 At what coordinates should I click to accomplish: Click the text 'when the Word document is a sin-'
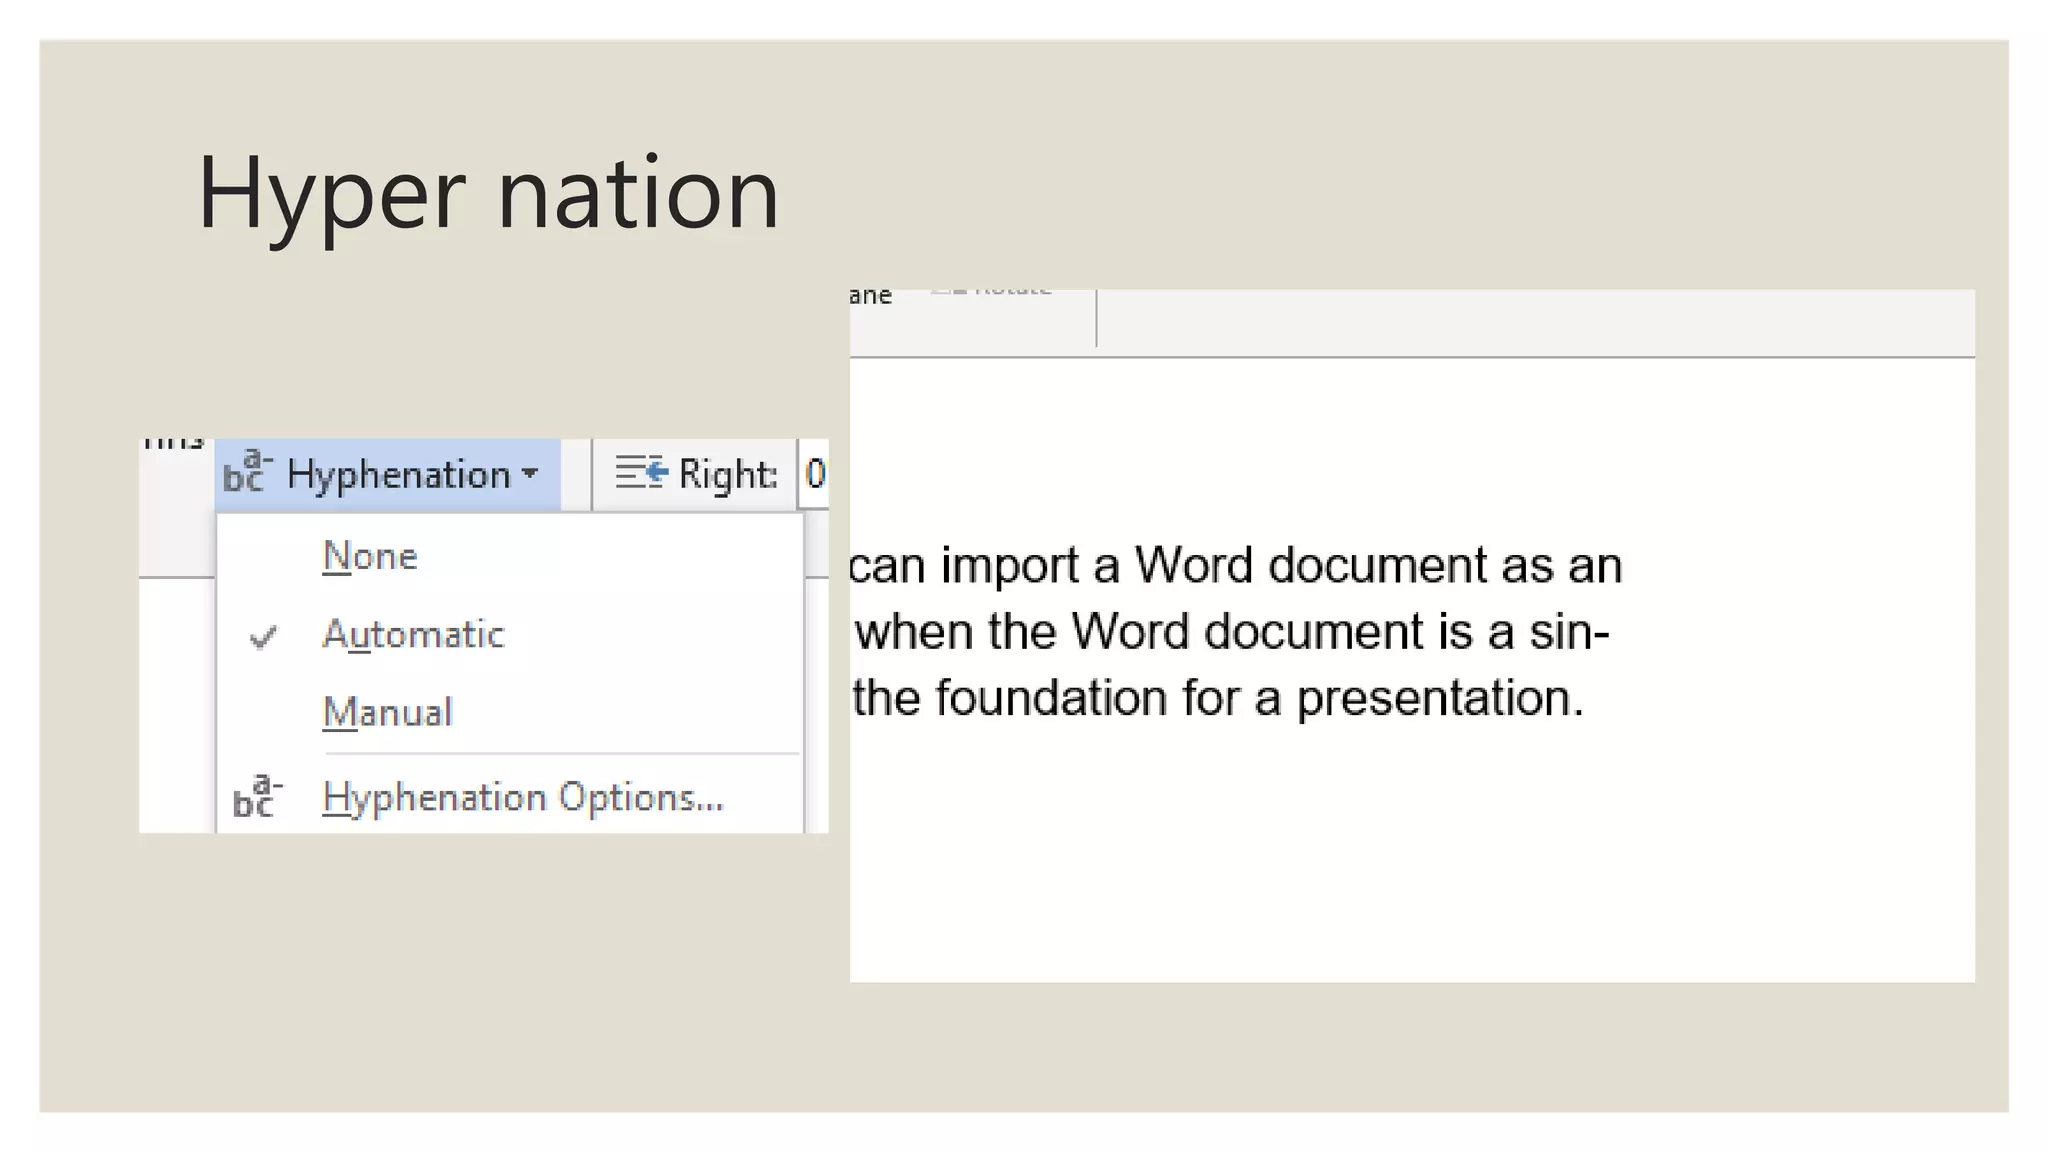pyautogui.click(x=1232, y=632)
